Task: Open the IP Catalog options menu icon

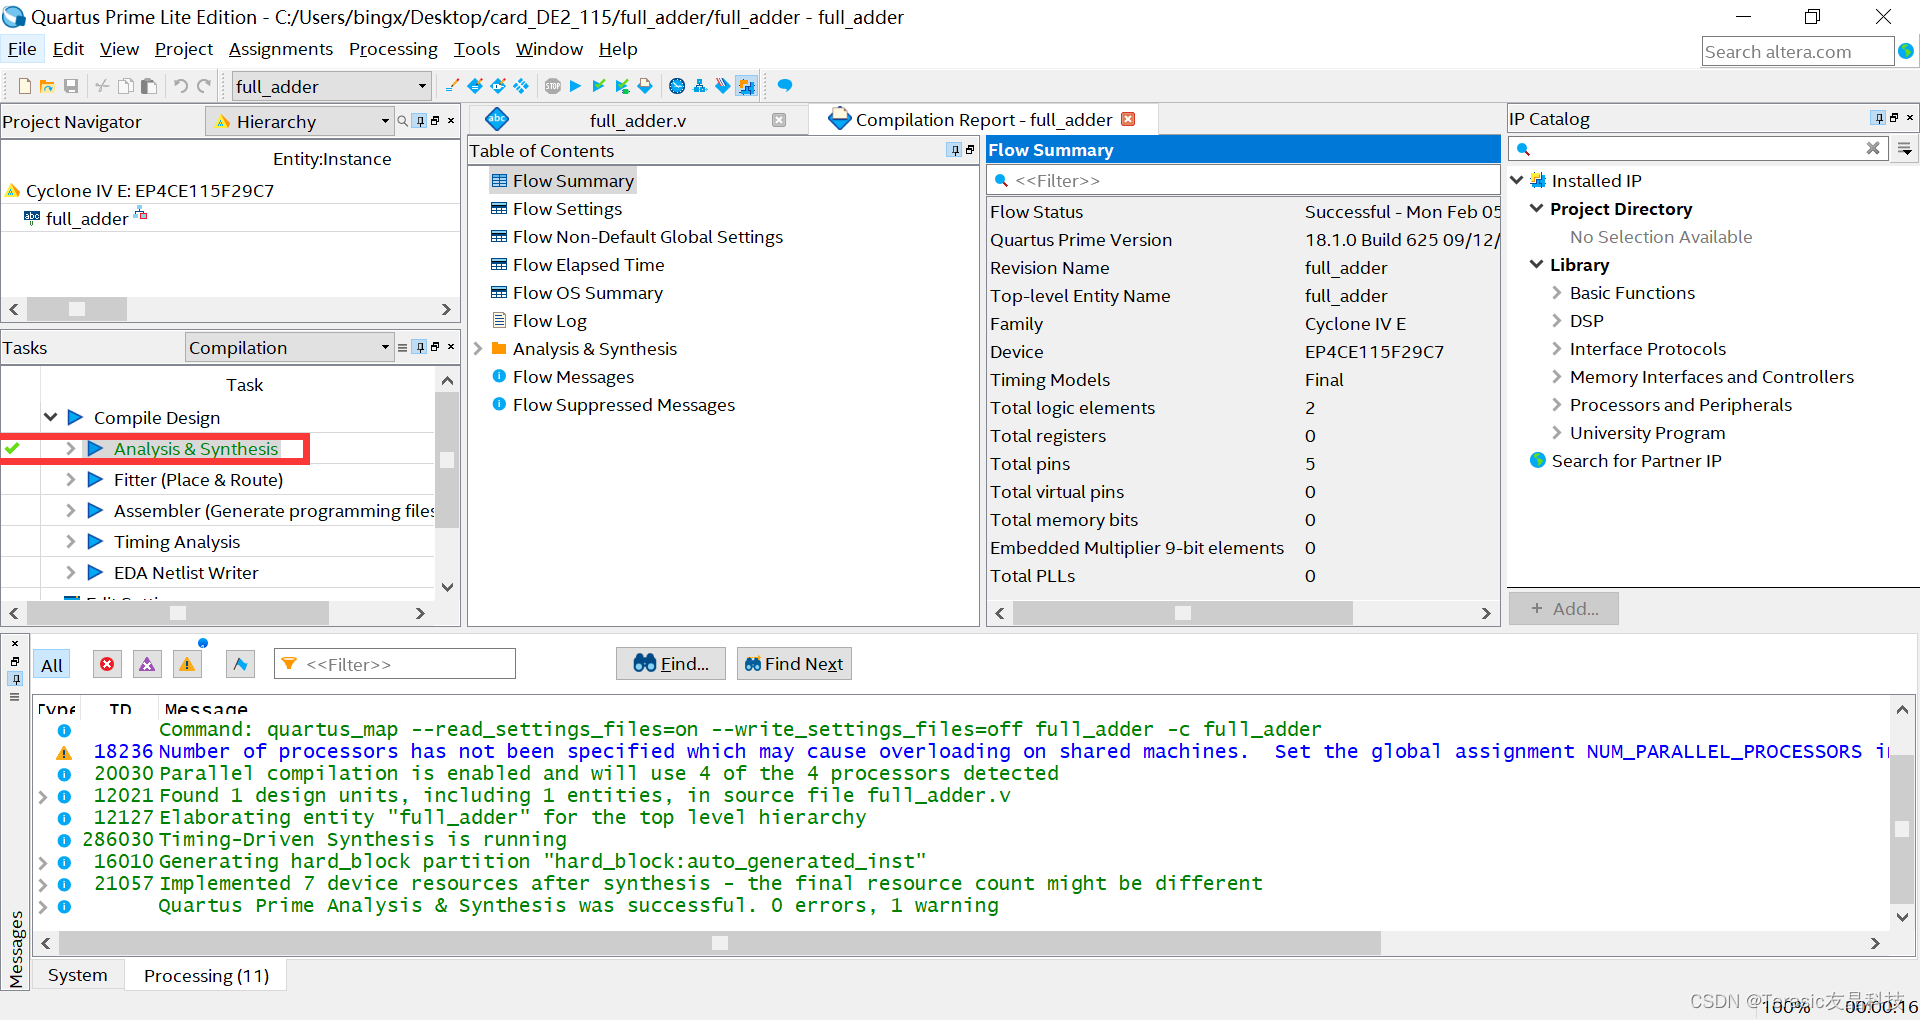Action: tap(1906, 149)
